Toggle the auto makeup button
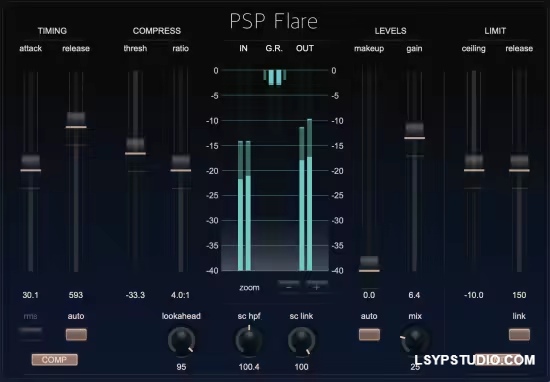The height and width of the screenshot is (382, 550). point(369,334)
